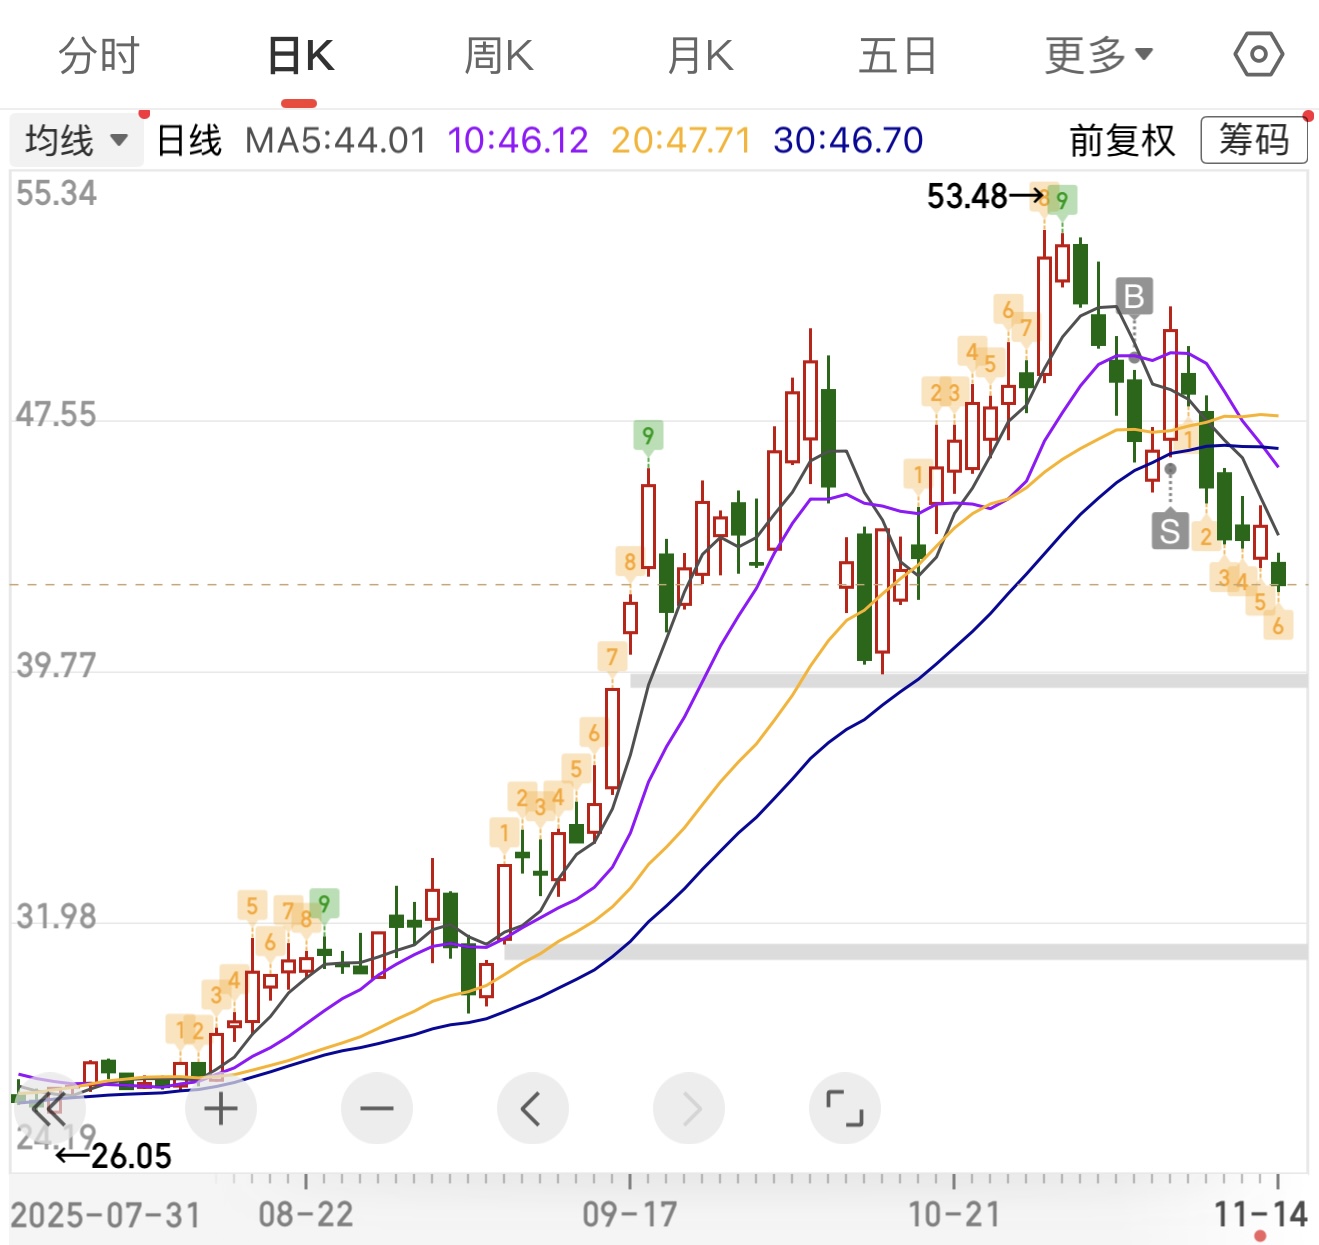Click the gray S sell marker

tap(1170, 530)
